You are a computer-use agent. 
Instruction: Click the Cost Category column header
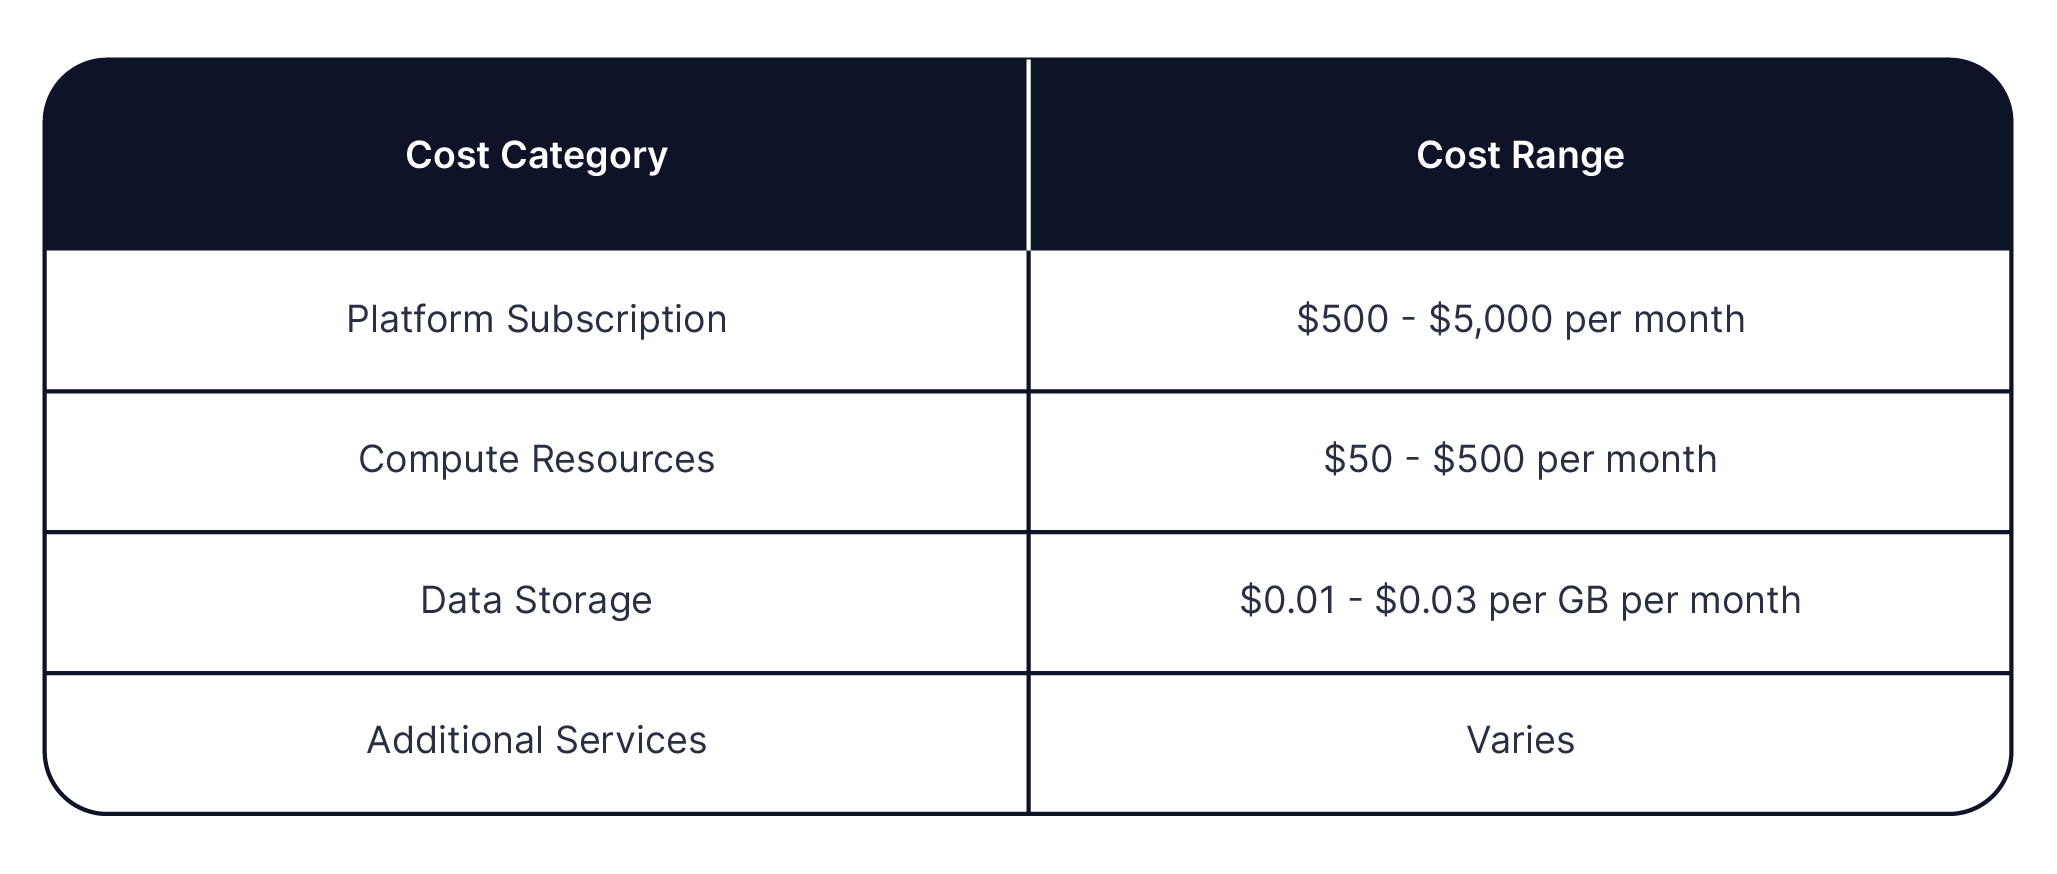(x=536, y=155)
